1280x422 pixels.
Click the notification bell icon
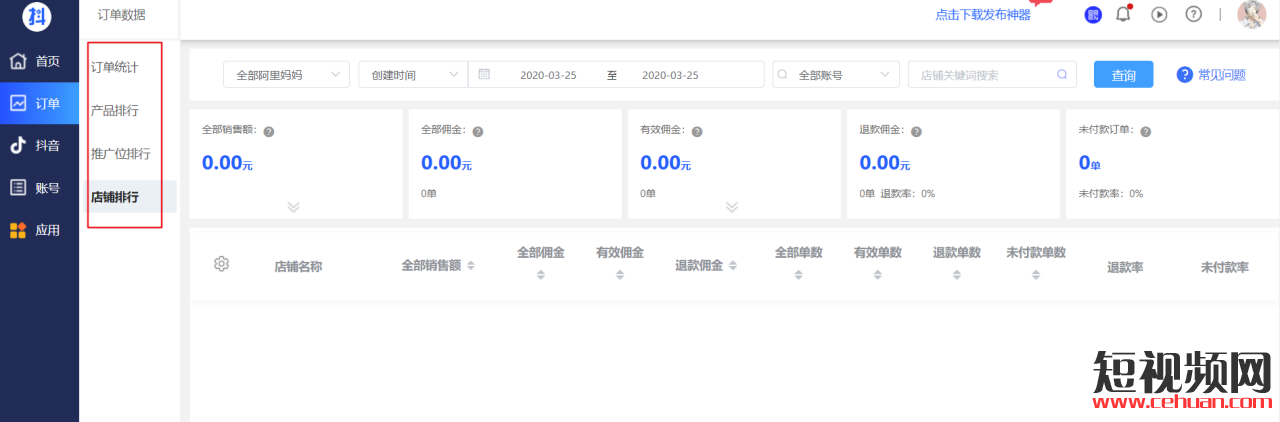(1124, 14)
